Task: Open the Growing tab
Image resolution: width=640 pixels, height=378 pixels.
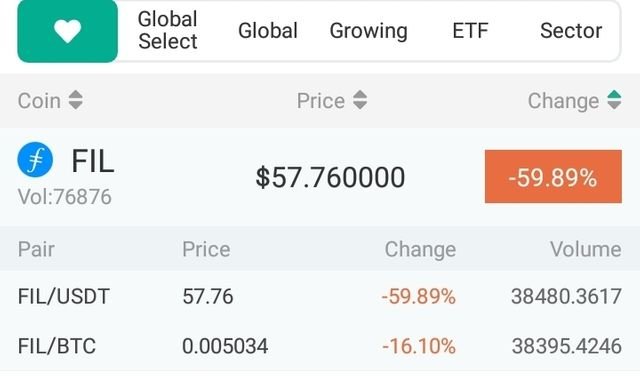Action: point(369,31)
